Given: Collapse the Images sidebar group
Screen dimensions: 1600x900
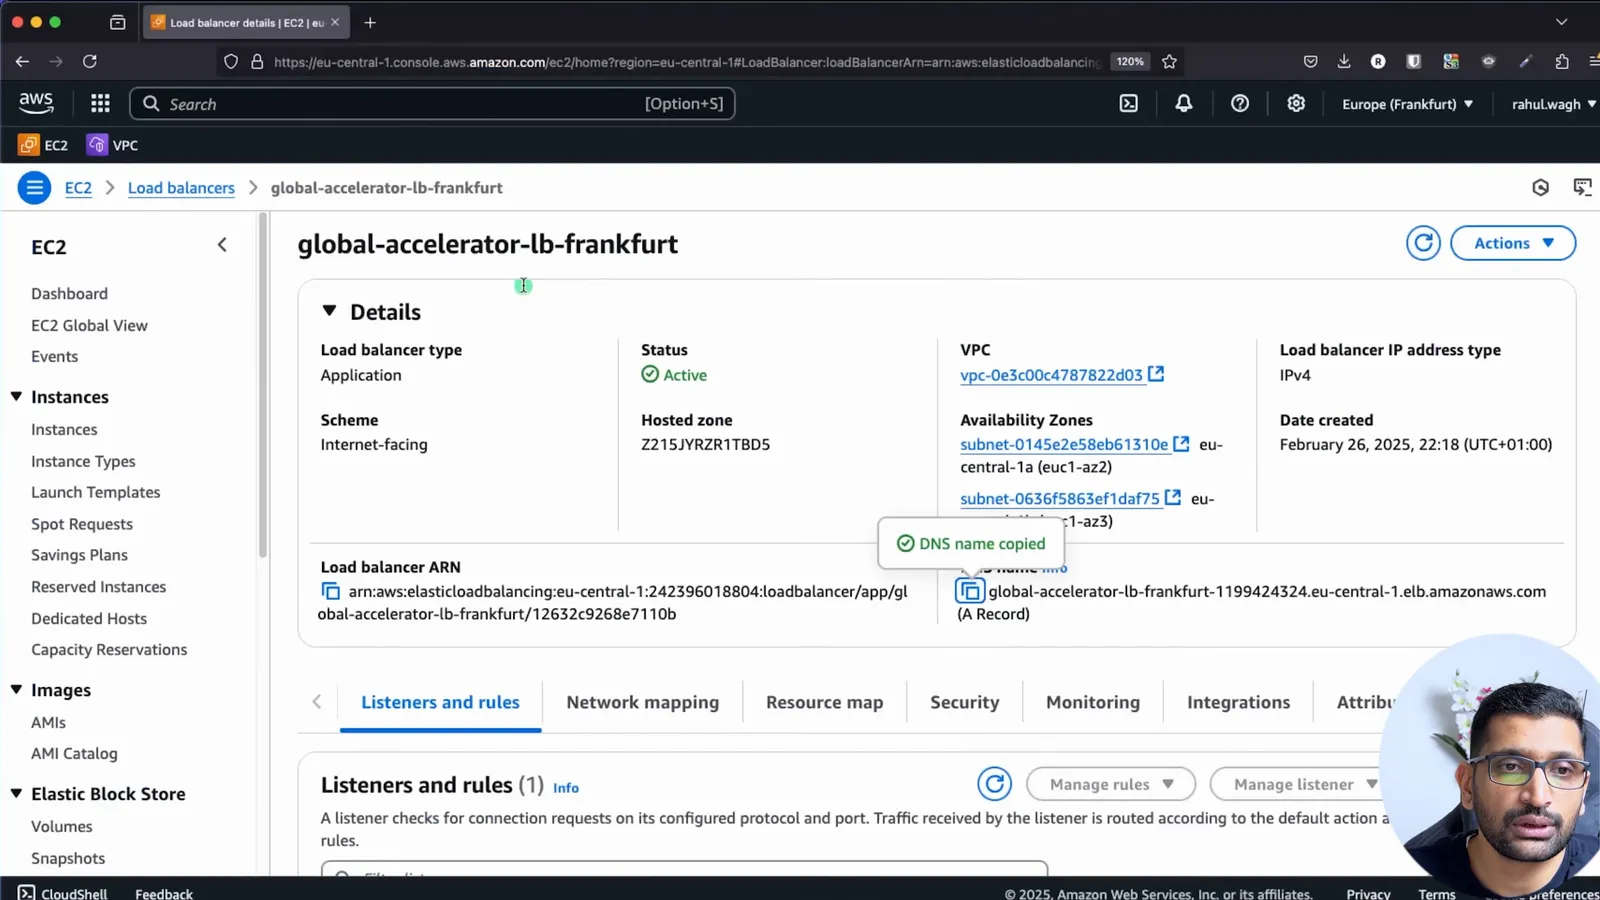Looking at the screenshot, I should tap(17, 690).
